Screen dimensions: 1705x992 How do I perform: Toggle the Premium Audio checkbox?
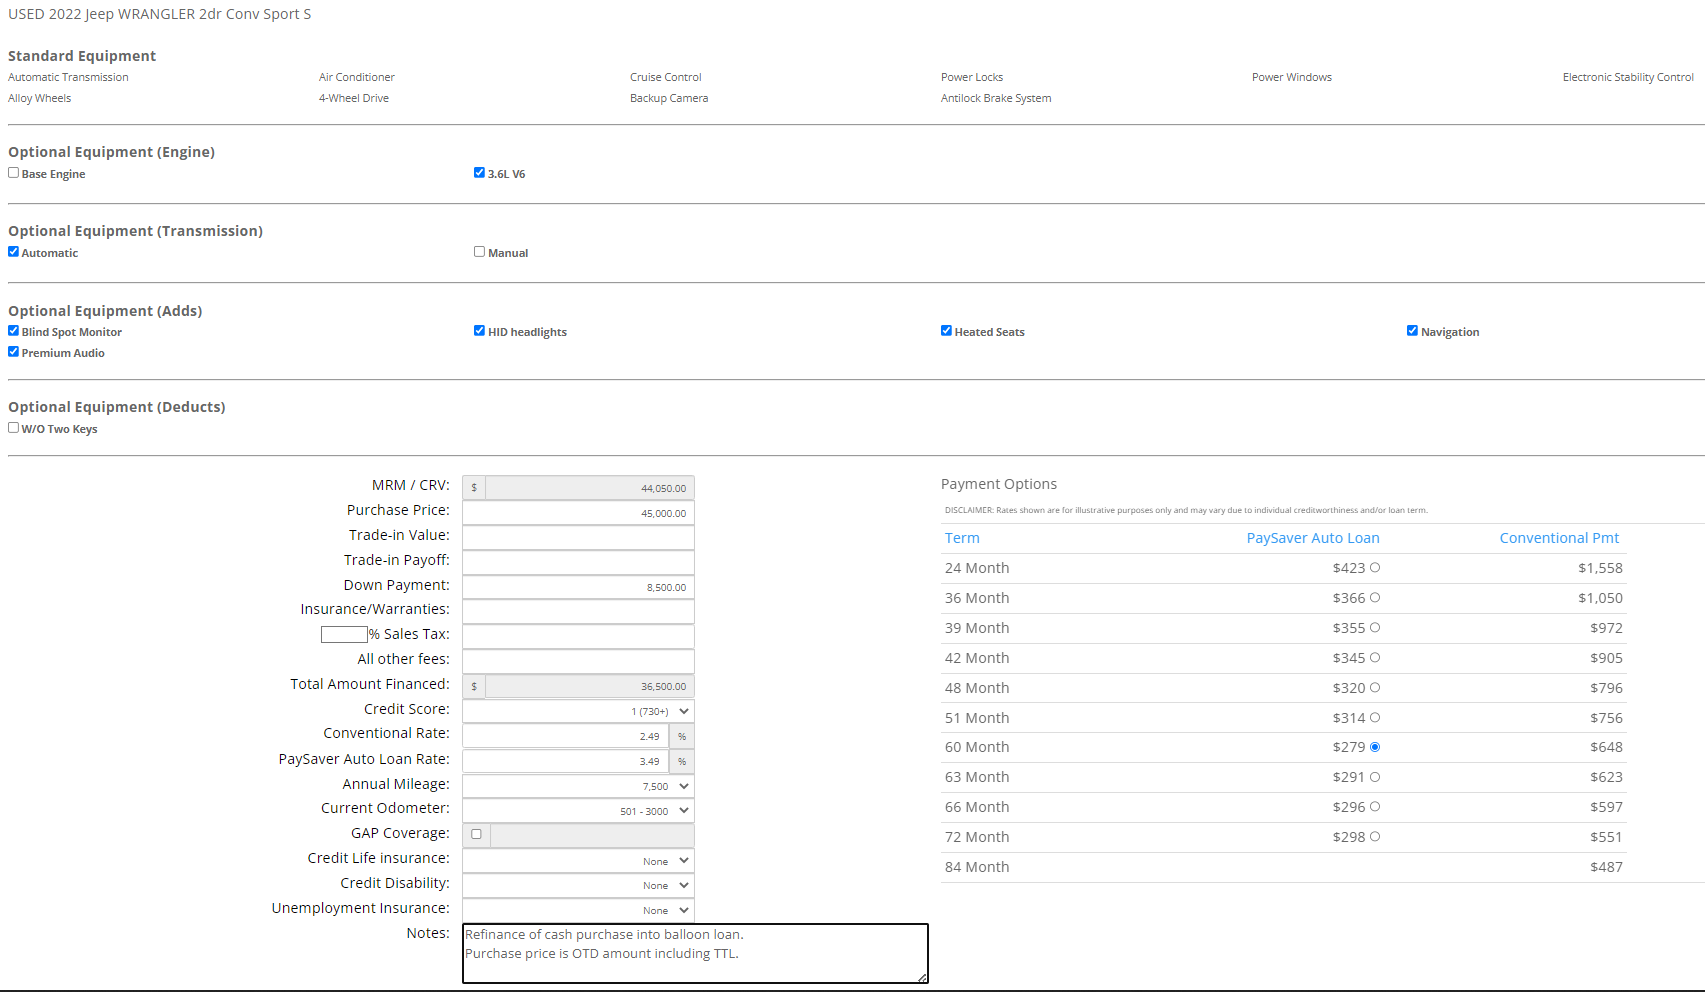13,352
